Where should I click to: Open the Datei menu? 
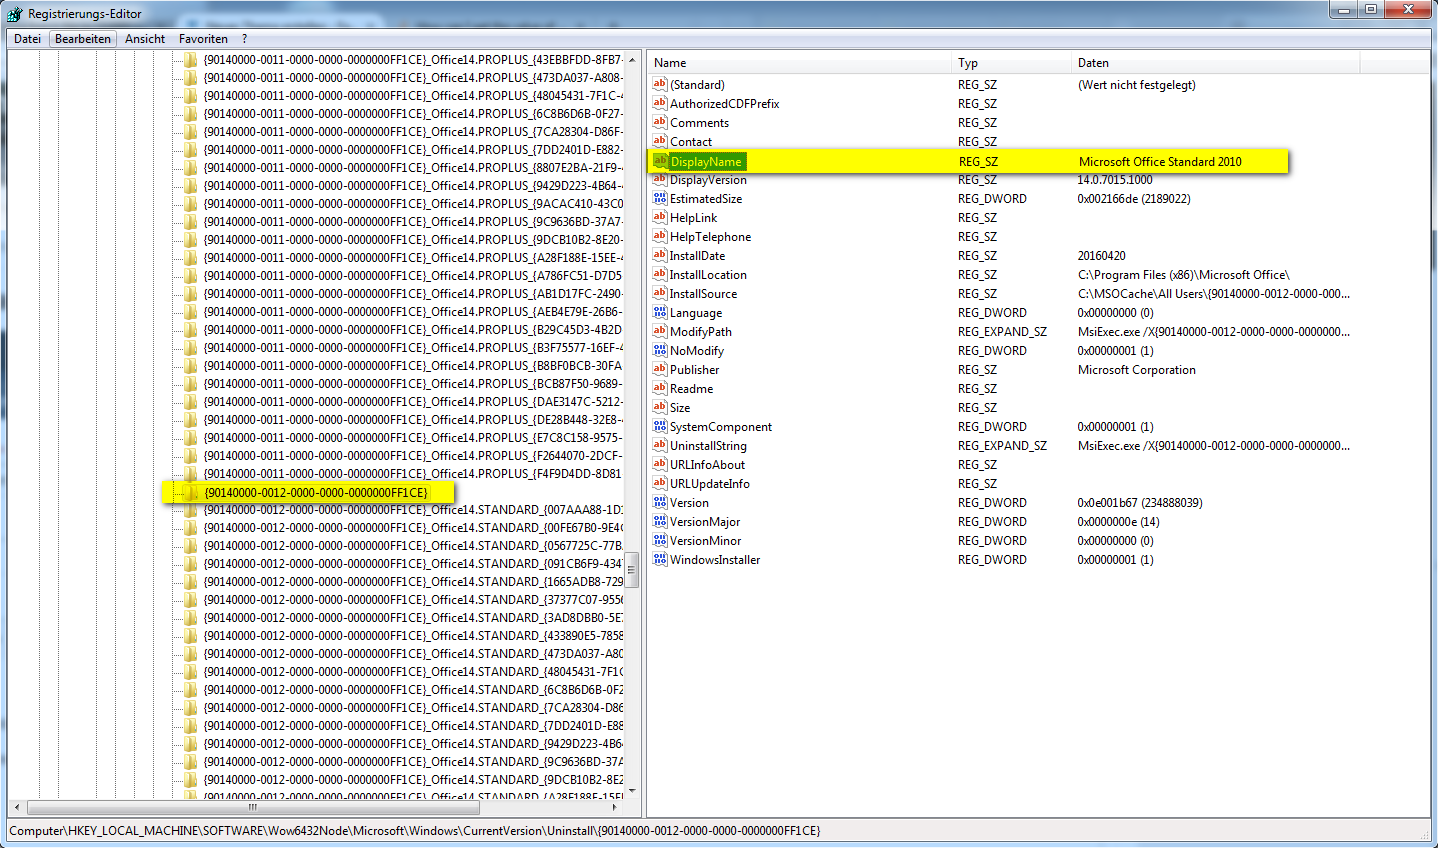27,39
